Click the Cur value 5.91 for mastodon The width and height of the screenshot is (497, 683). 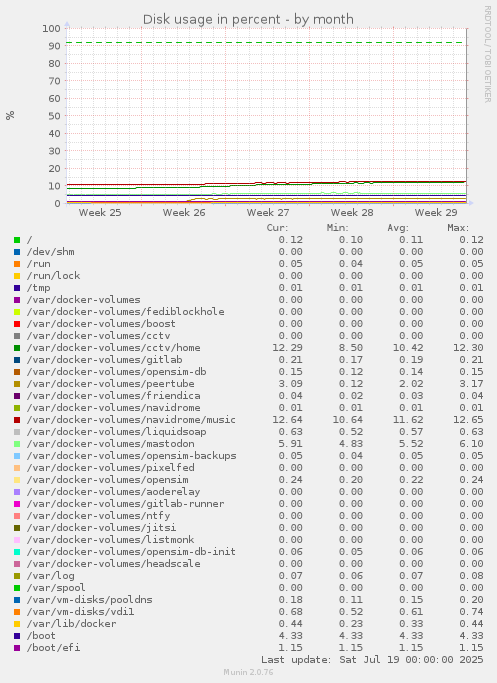(291, 444)
